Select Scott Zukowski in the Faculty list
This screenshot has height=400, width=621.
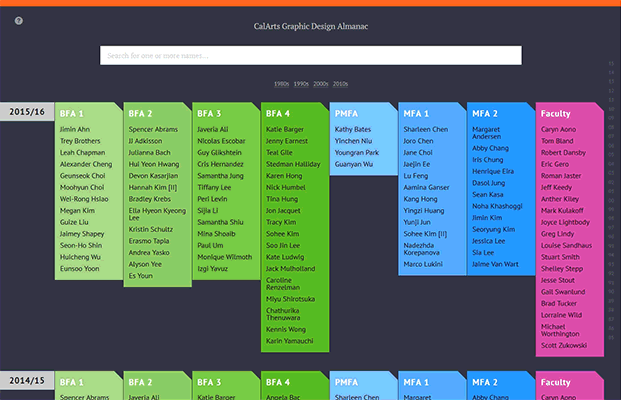pos(565,346)
